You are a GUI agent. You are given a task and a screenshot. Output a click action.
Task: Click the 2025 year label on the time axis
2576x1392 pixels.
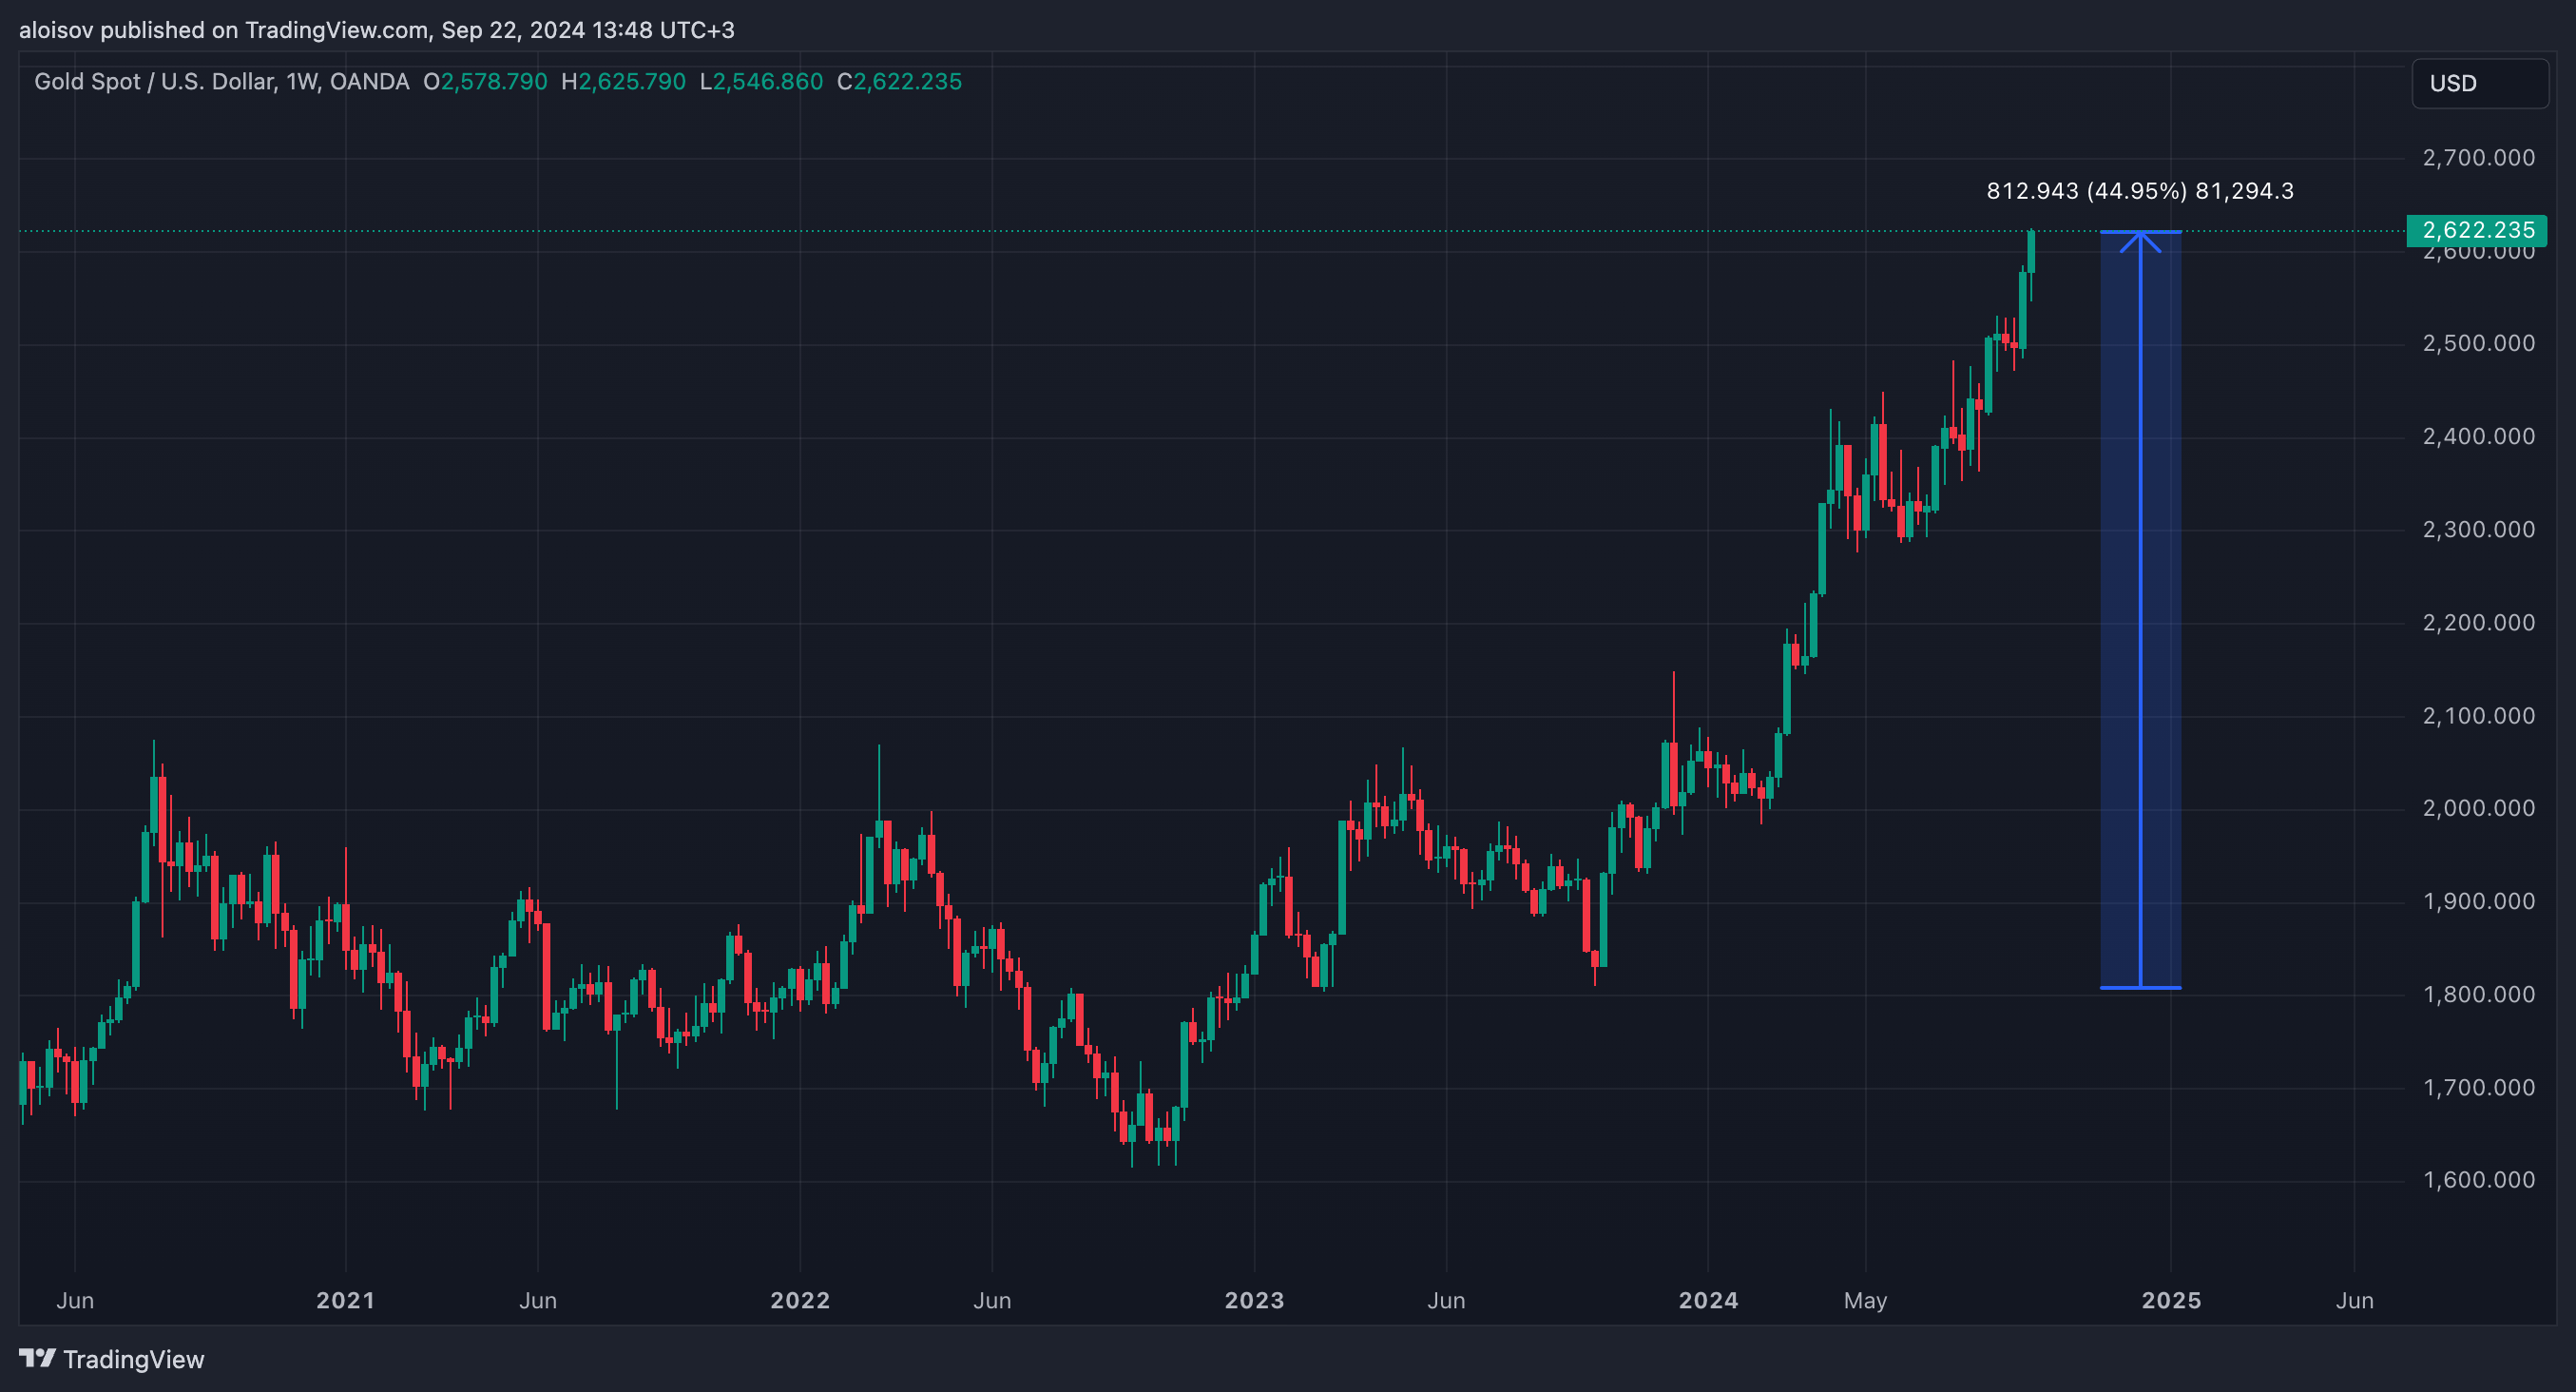pyautogui.click(x=2171, y=1300)
